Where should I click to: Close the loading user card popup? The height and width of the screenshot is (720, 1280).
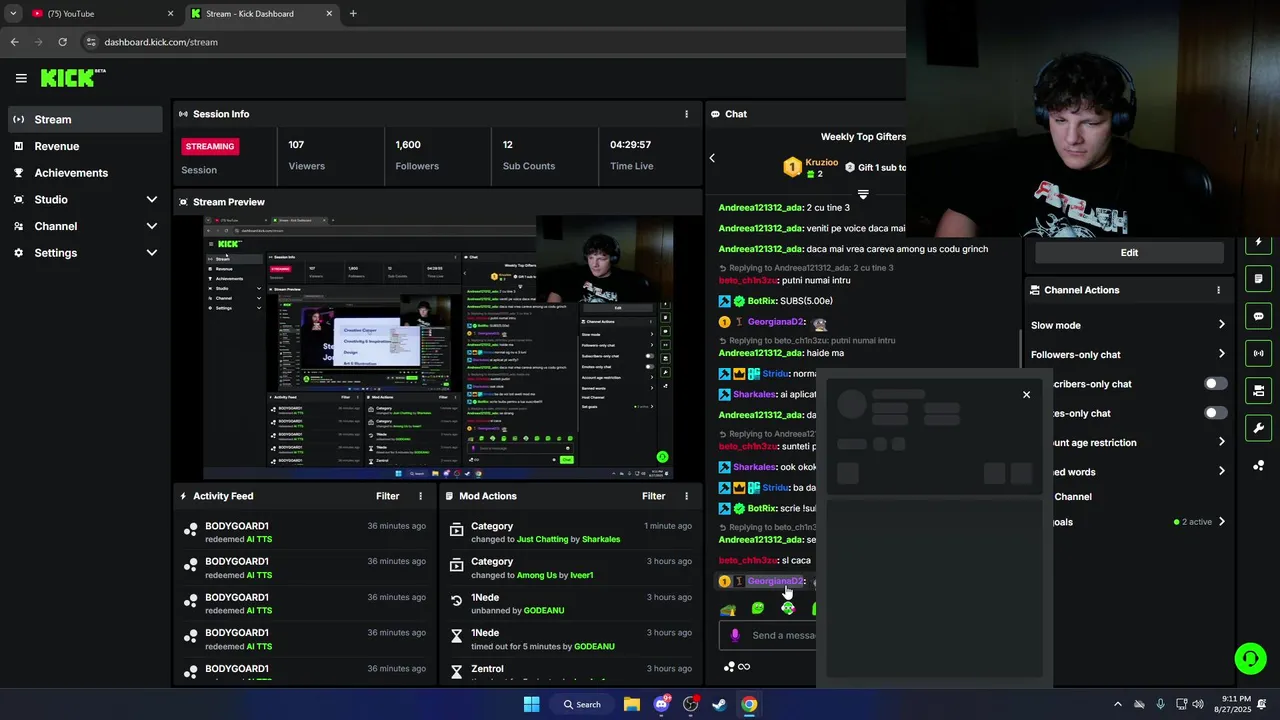[1026, 395]
